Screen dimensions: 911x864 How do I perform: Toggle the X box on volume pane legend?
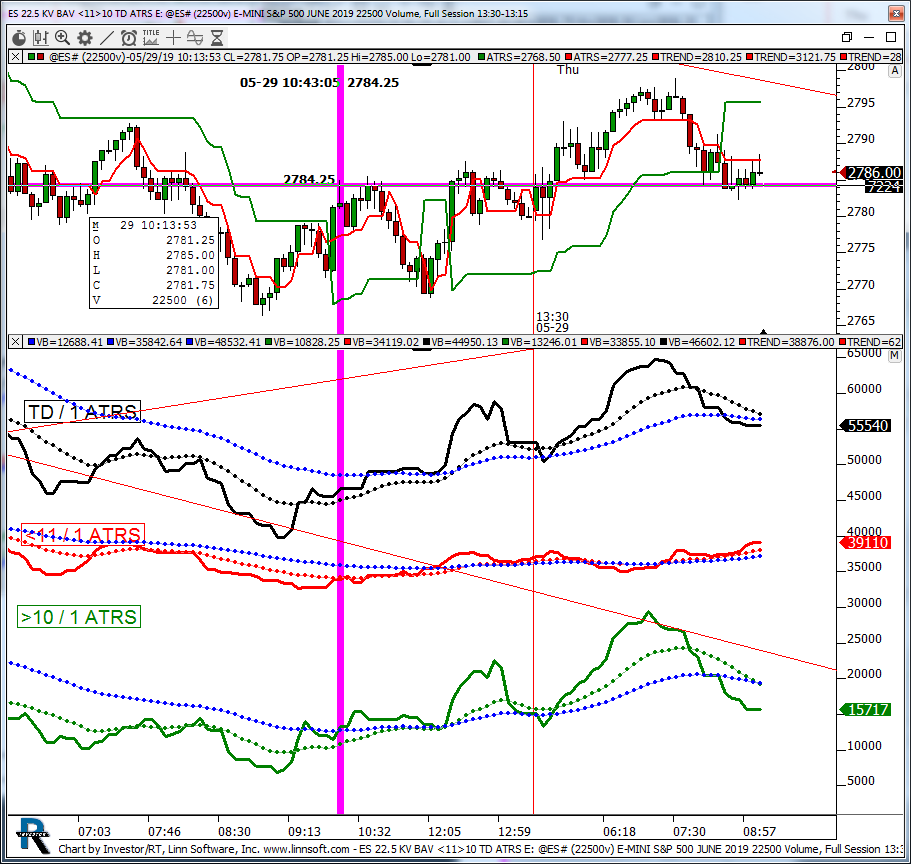[14, 342]
